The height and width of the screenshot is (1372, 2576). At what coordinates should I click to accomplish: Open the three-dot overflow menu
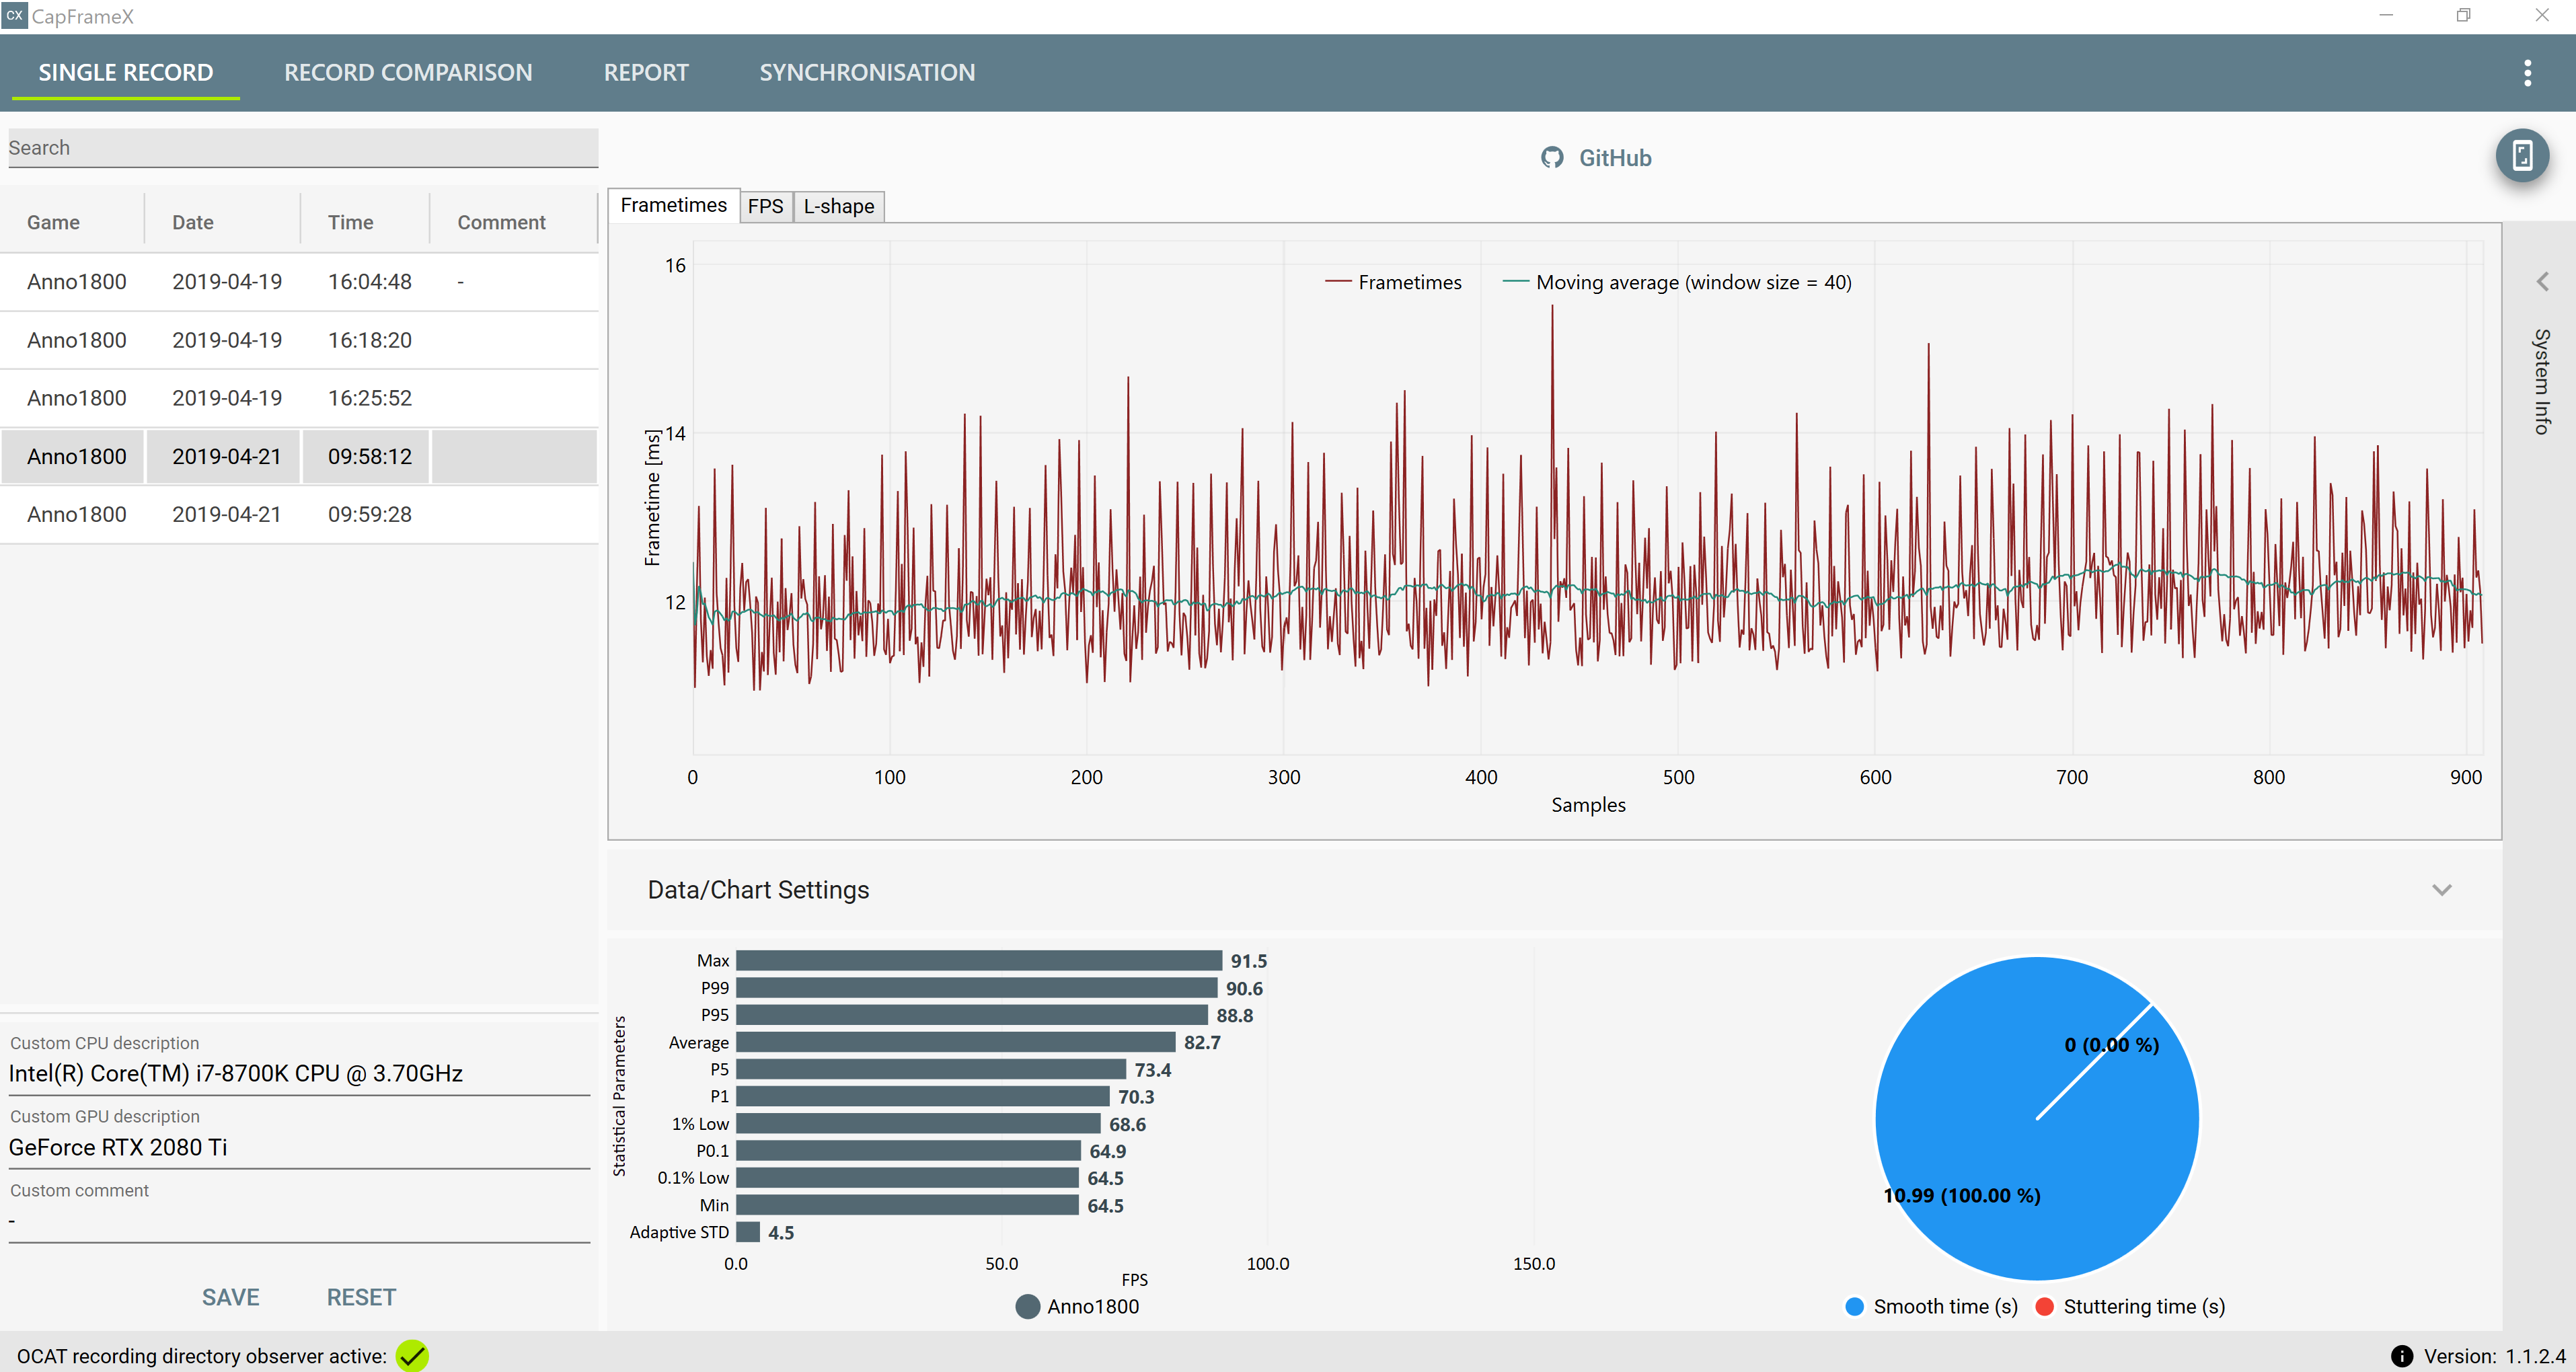pyautogui.click(x=2527, y=73)
